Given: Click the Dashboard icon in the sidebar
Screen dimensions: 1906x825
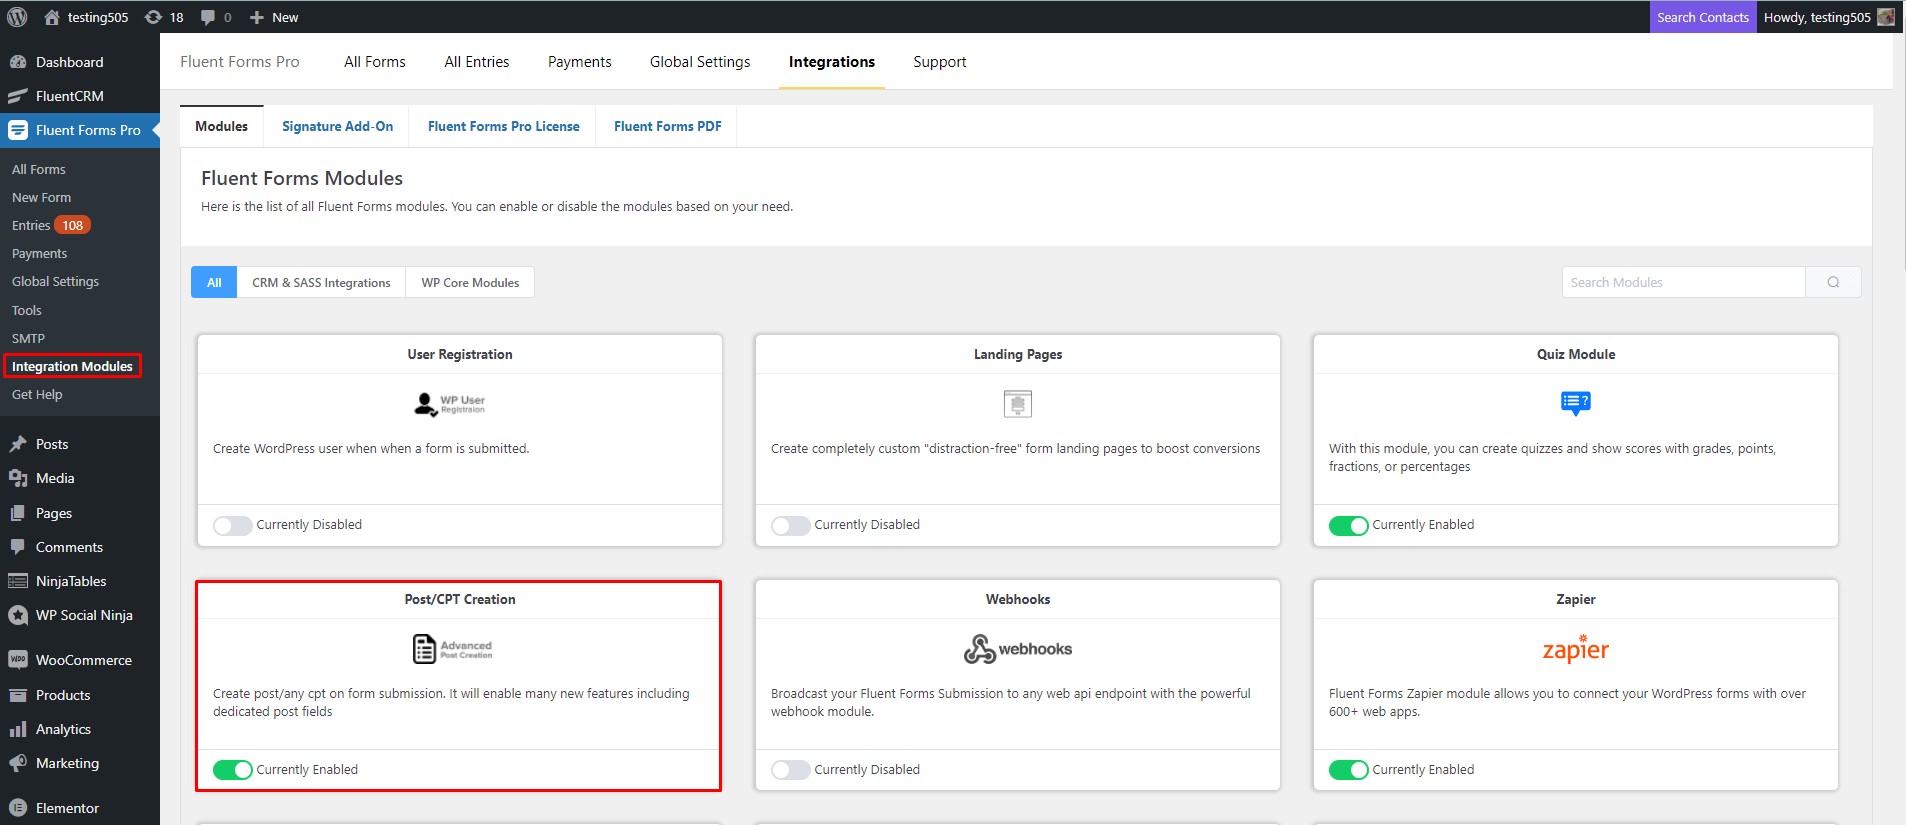Looking at the screenshot, I should [x=18, y=62].
